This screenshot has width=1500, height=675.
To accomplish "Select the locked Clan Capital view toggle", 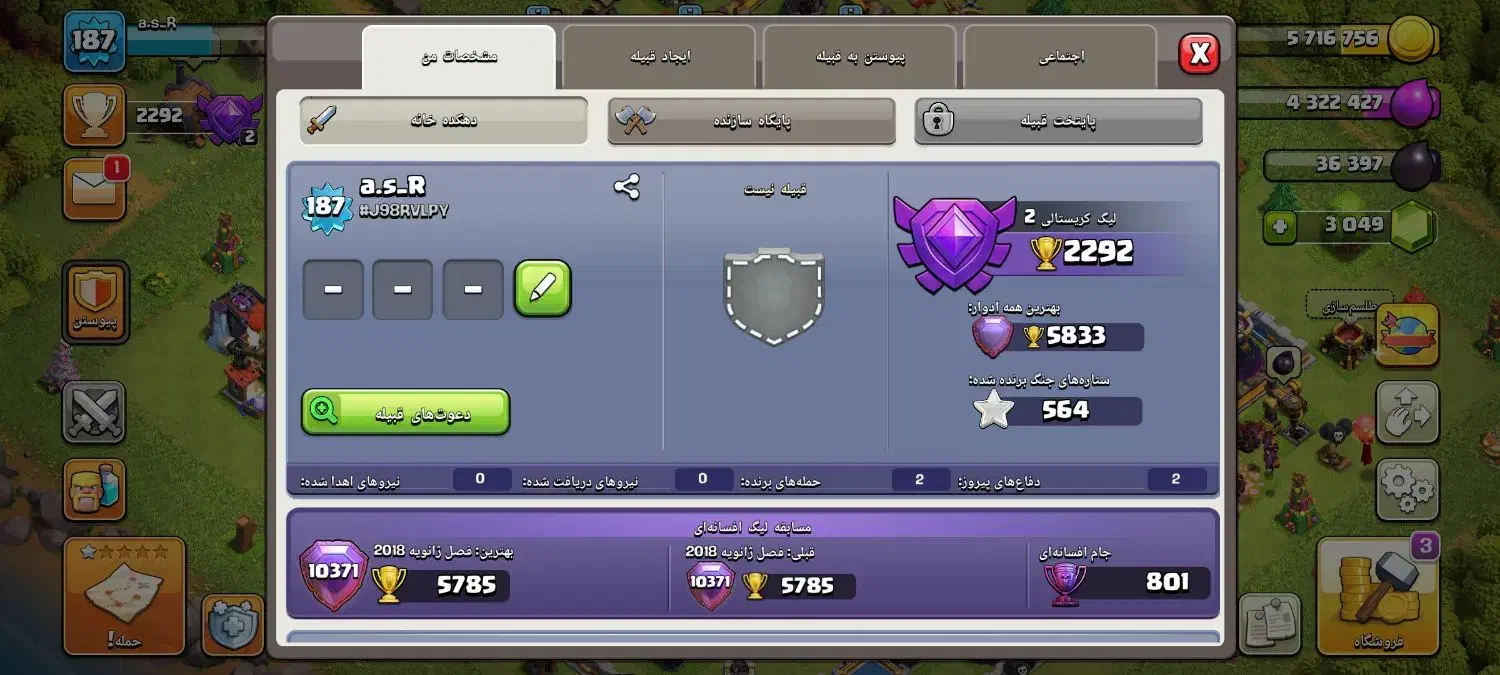I will coord(1058,120).
